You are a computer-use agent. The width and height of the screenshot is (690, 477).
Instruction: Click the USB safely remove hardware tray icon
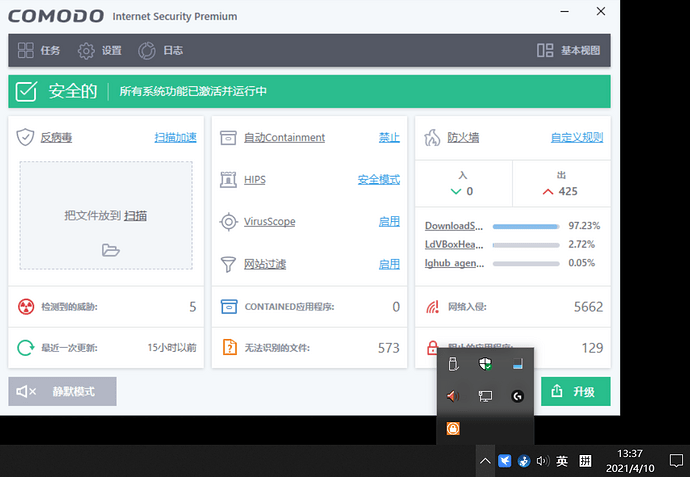tap(453, 364)
